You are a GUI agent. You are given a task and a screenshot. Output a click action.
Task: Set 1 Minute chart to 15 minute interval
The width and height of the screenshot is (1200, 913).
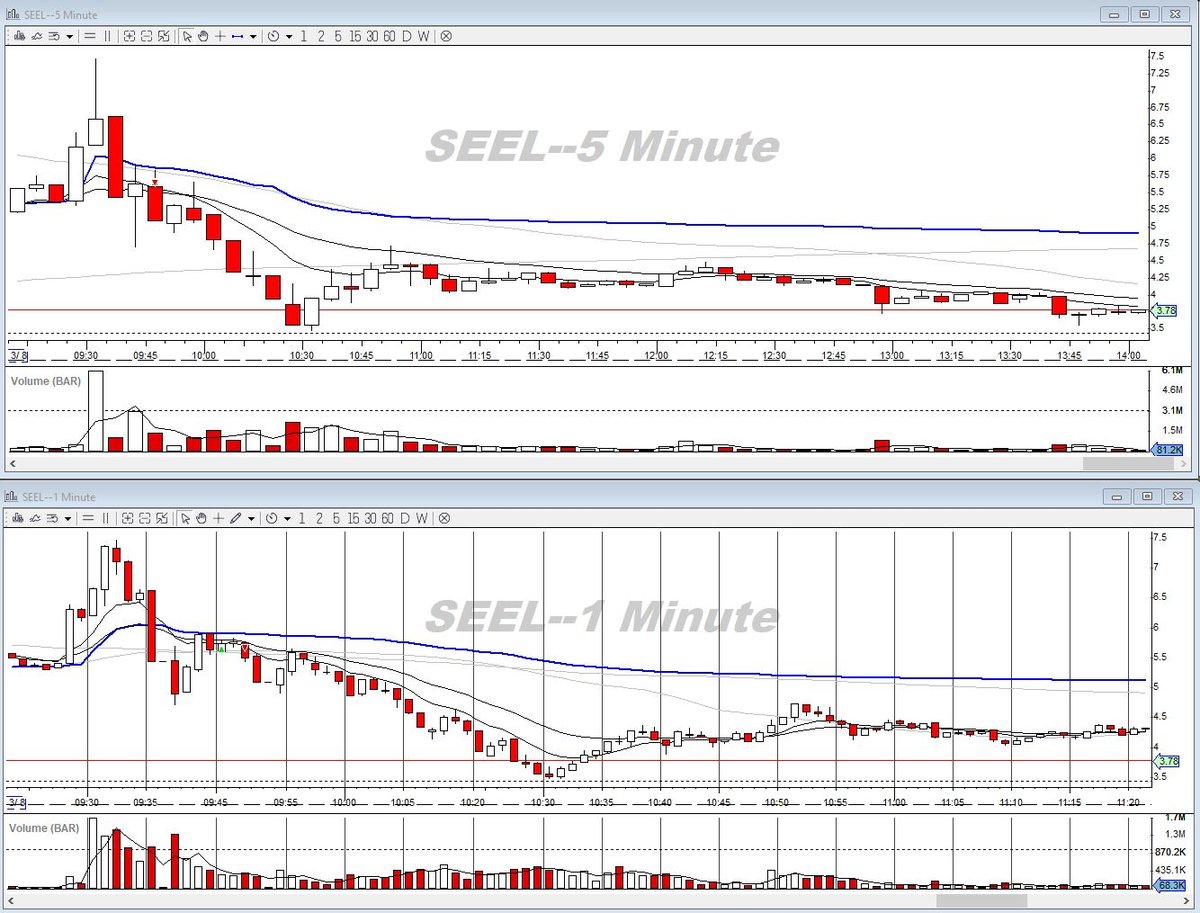coord(353,519)
